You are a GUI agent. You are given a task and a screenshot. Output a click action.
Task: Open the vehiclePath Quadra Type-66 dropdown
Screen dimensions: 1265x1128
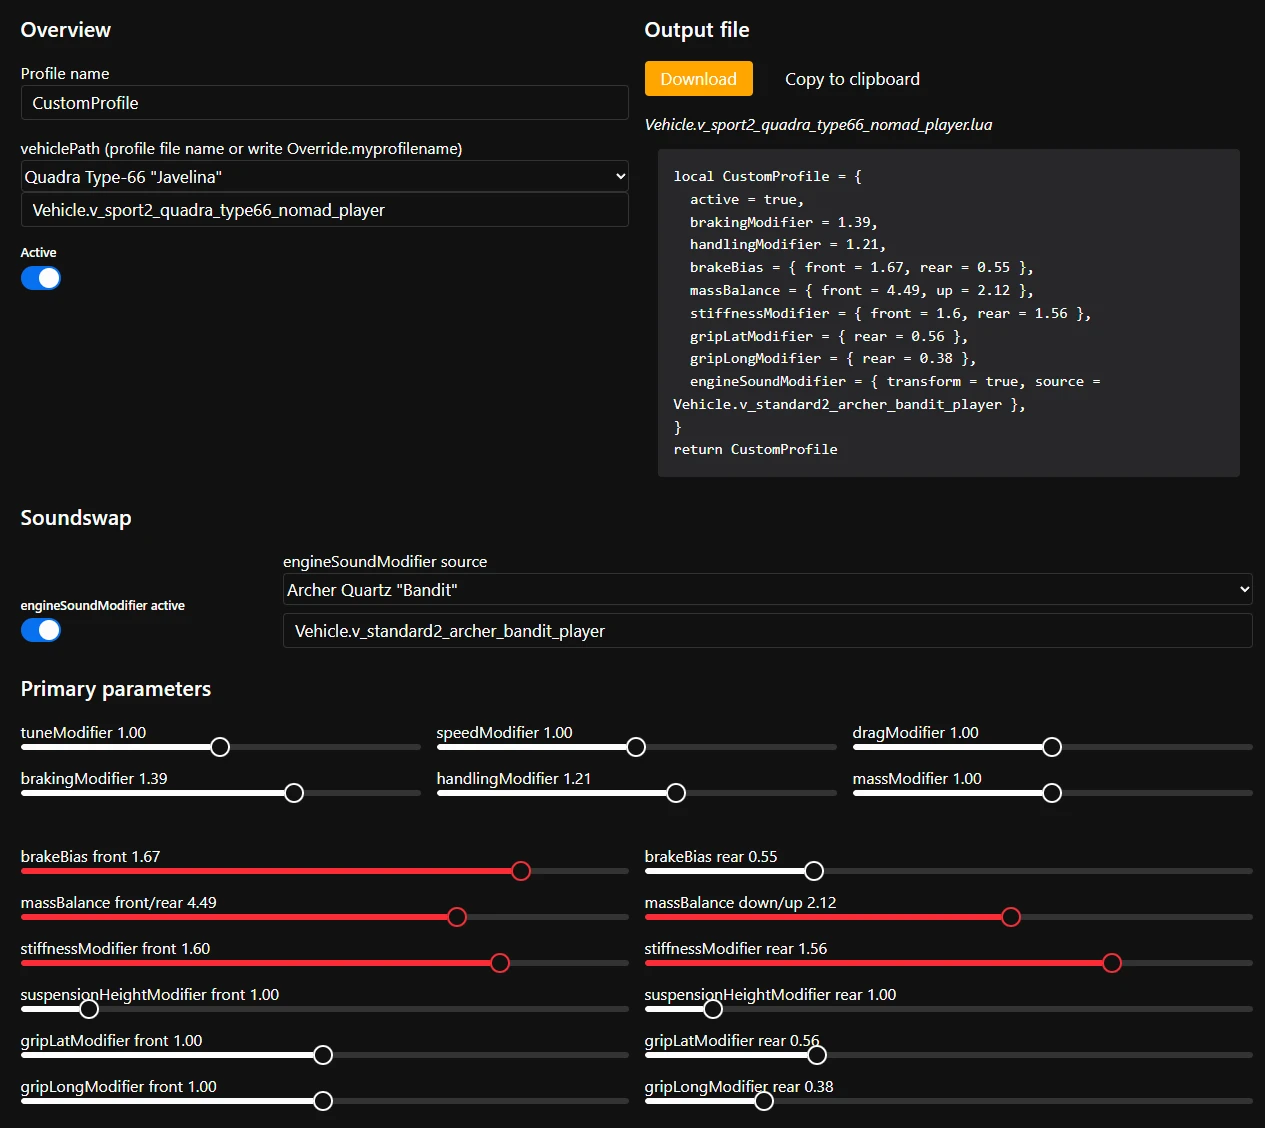pos(325,177)
